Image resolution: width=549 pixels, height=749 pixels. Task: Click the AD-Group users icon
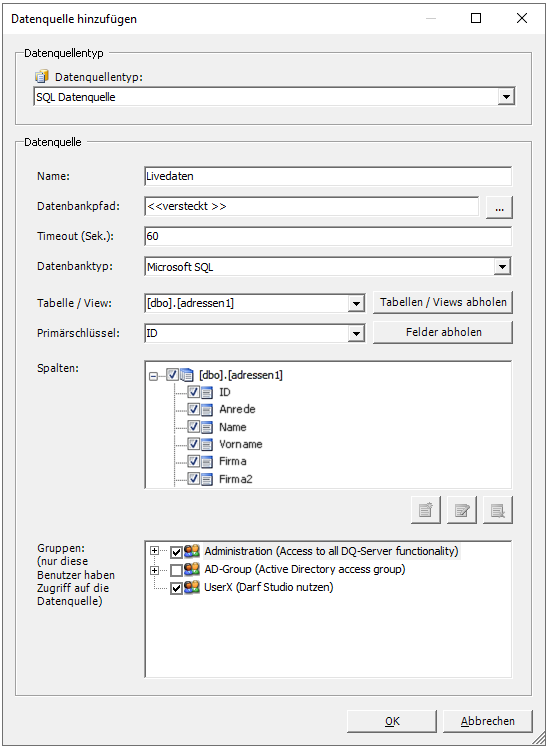tap(192, 569)
